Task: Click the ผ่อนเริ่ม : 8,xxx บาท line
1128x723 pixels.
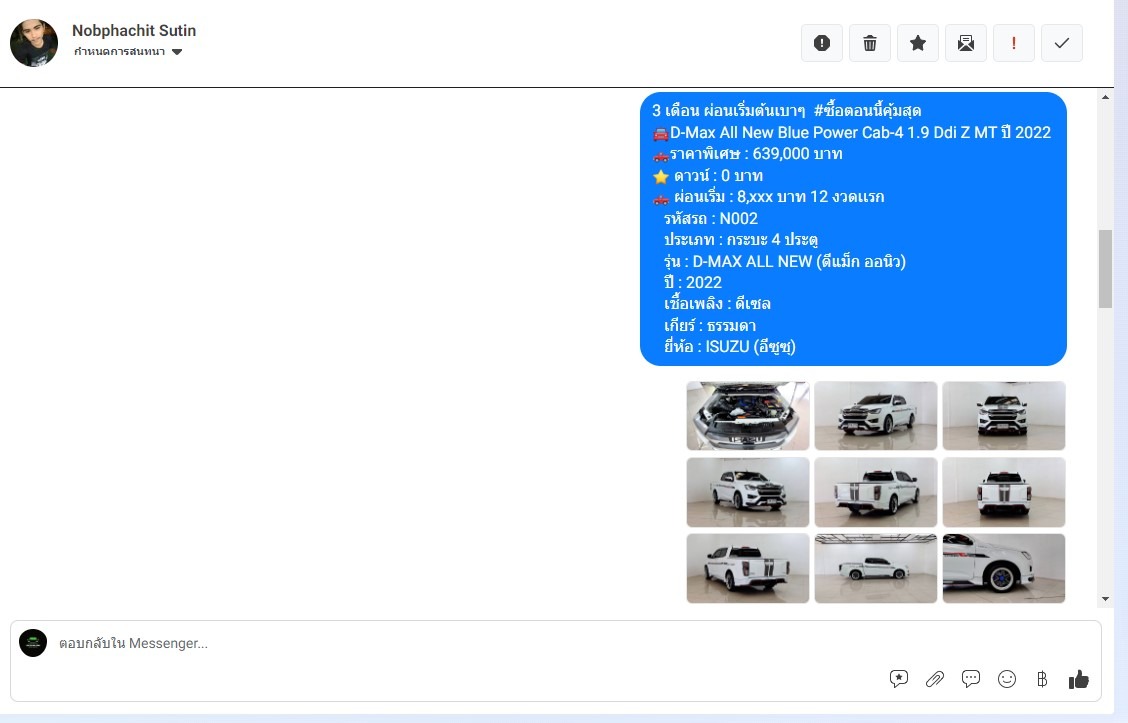Action: pyautogui.click(x=768, y=197)
